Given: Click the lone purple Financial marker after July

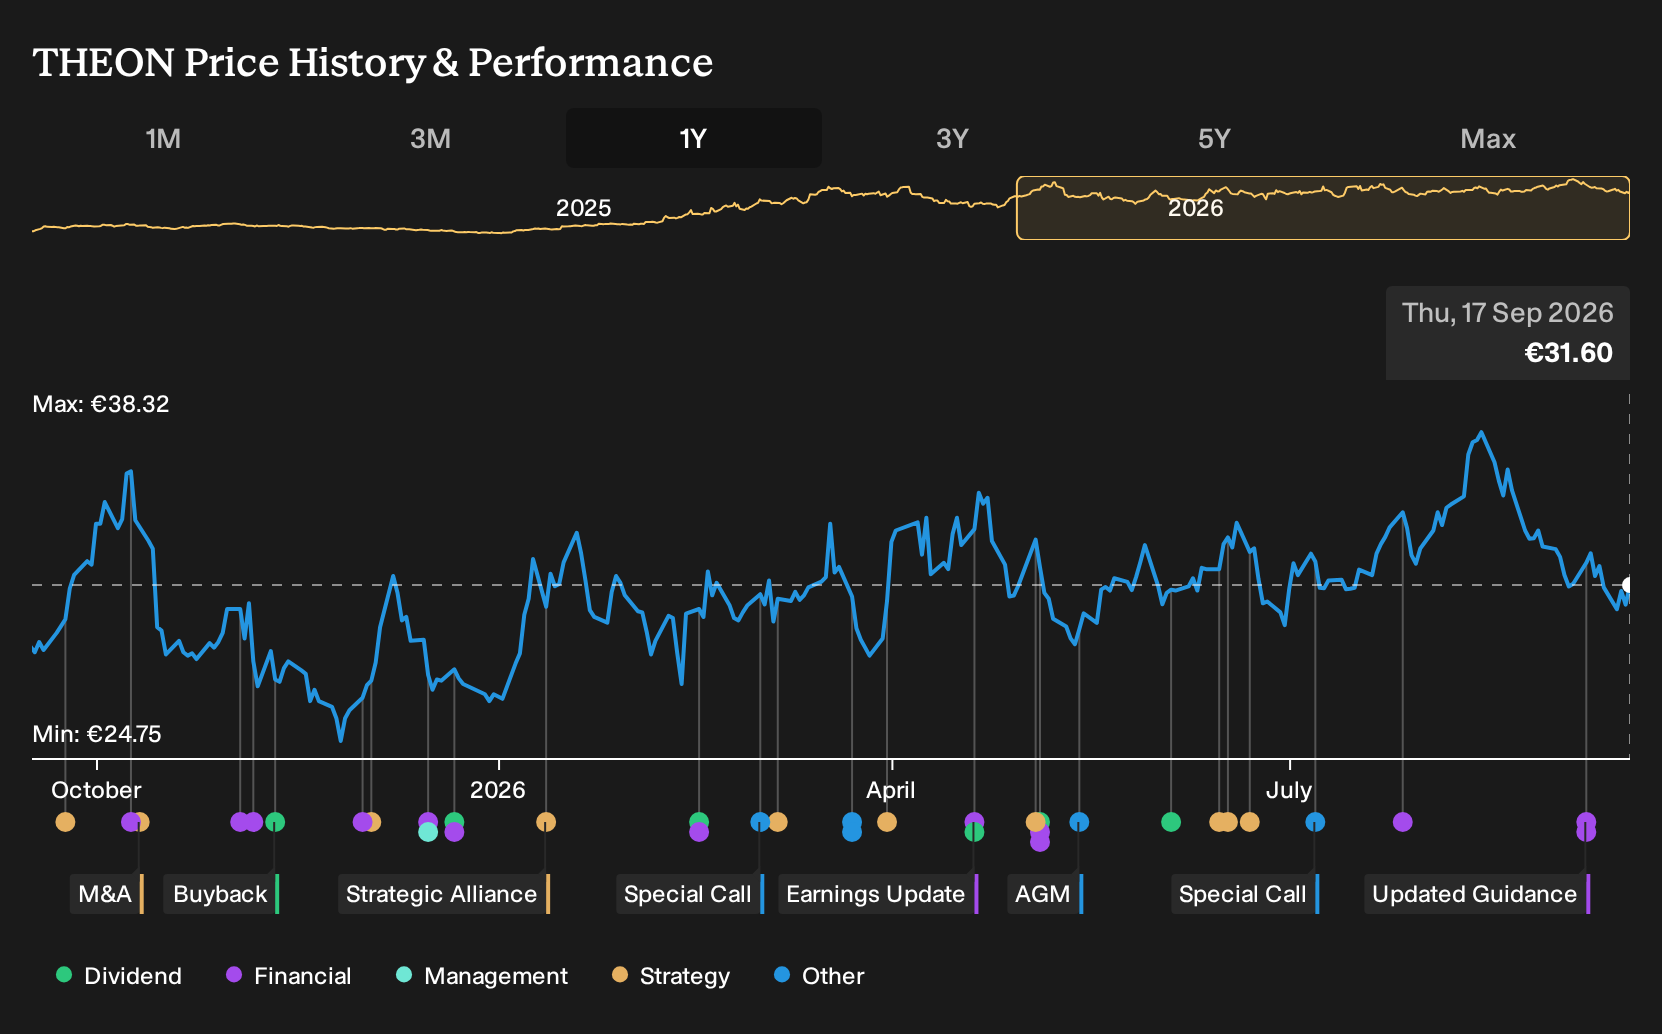Looking at the screenshot, I should click(1403, 822).
